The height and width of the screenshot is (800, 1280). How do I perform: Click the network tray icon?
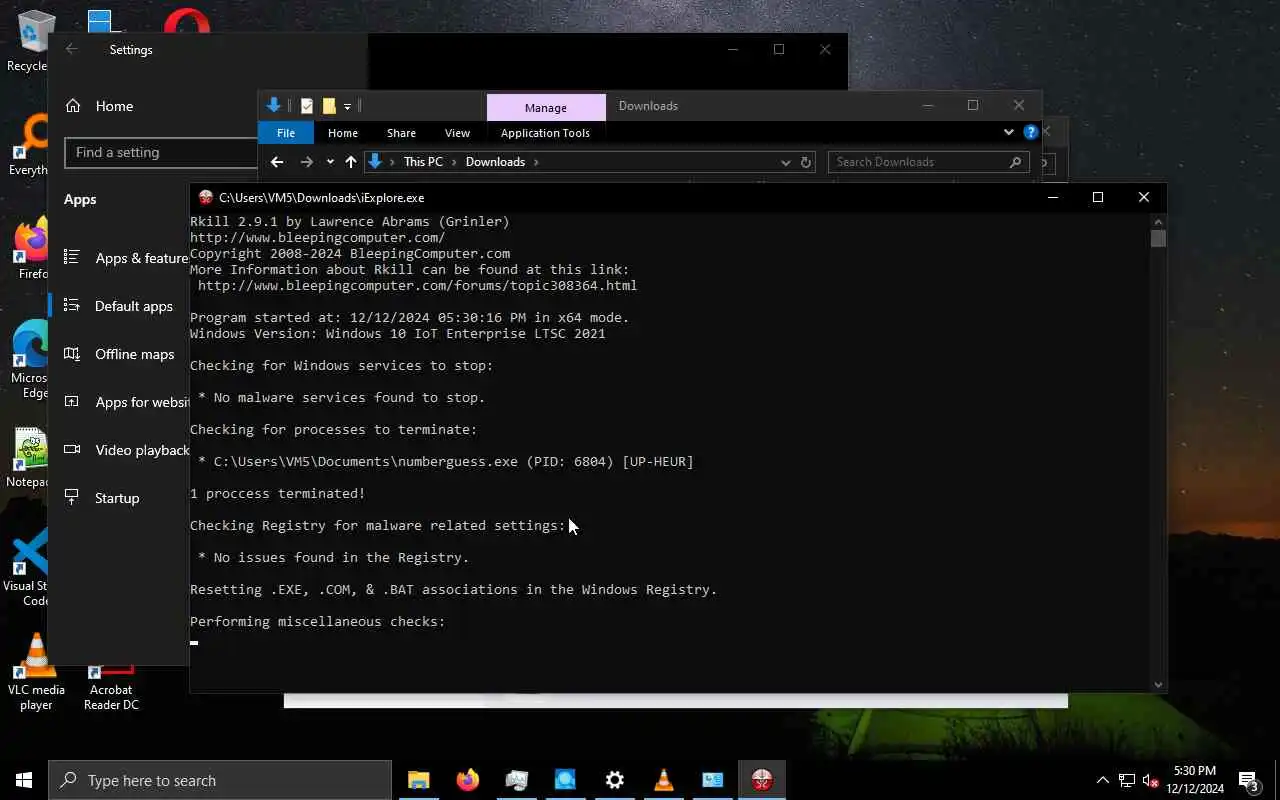coord(1127,780)
